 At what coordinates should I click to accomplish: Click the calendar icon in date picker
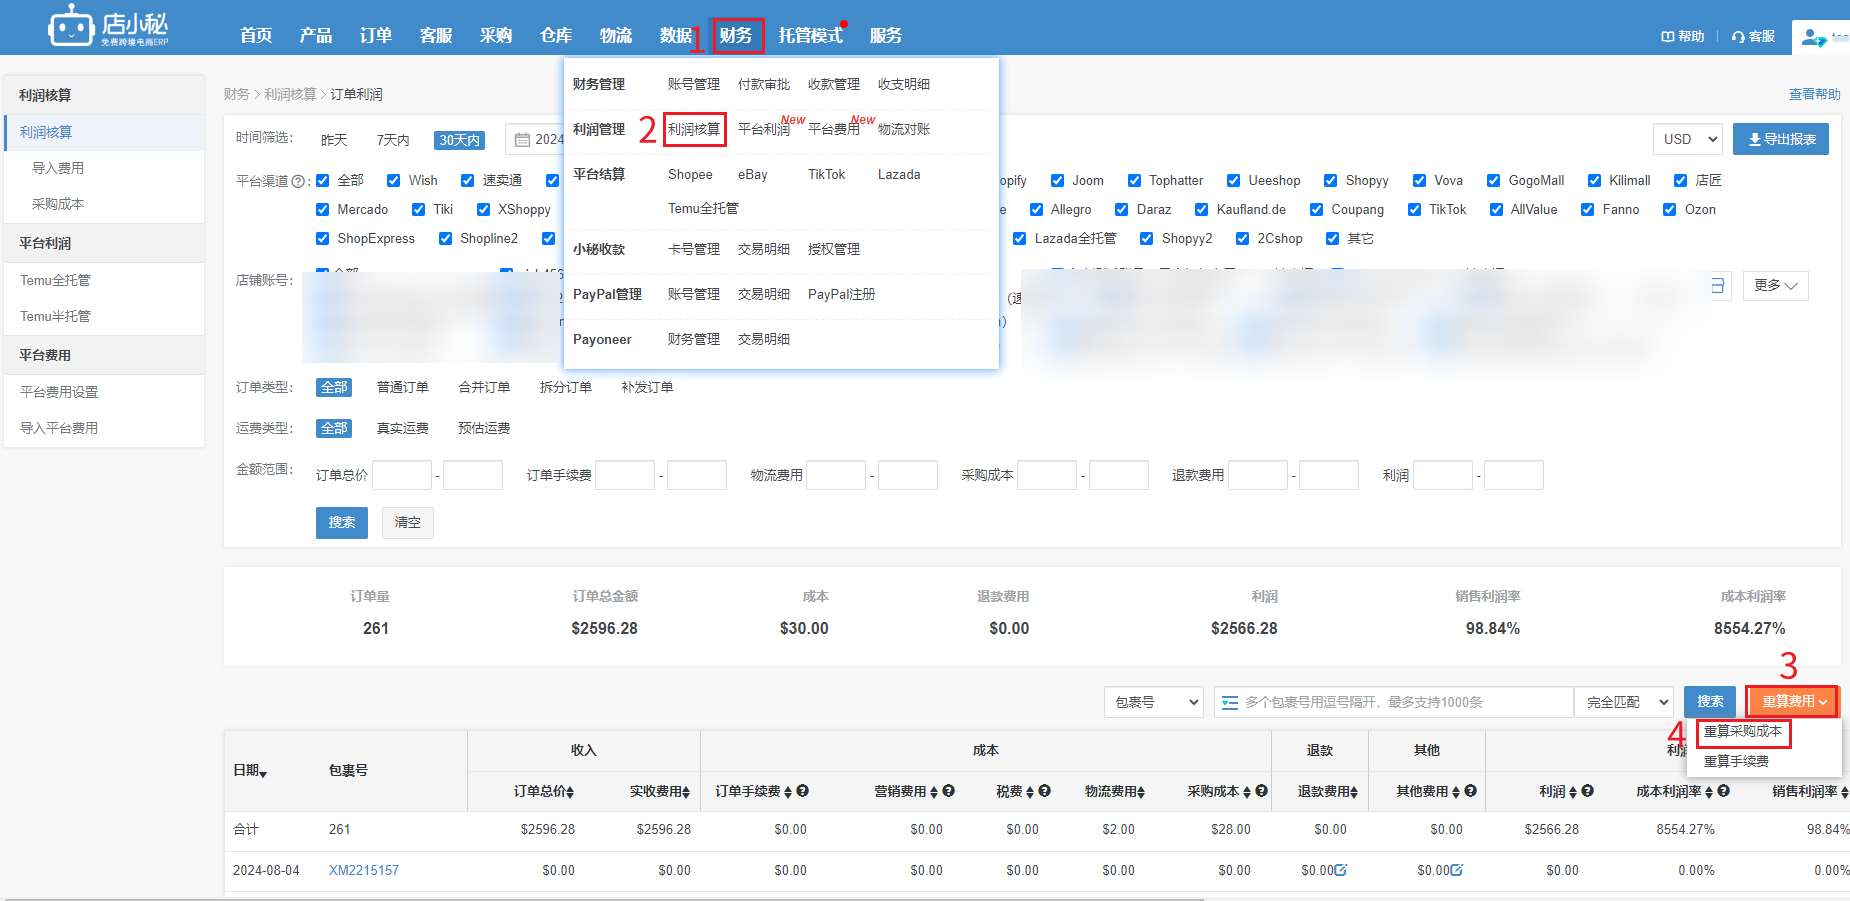click(522, 140)
